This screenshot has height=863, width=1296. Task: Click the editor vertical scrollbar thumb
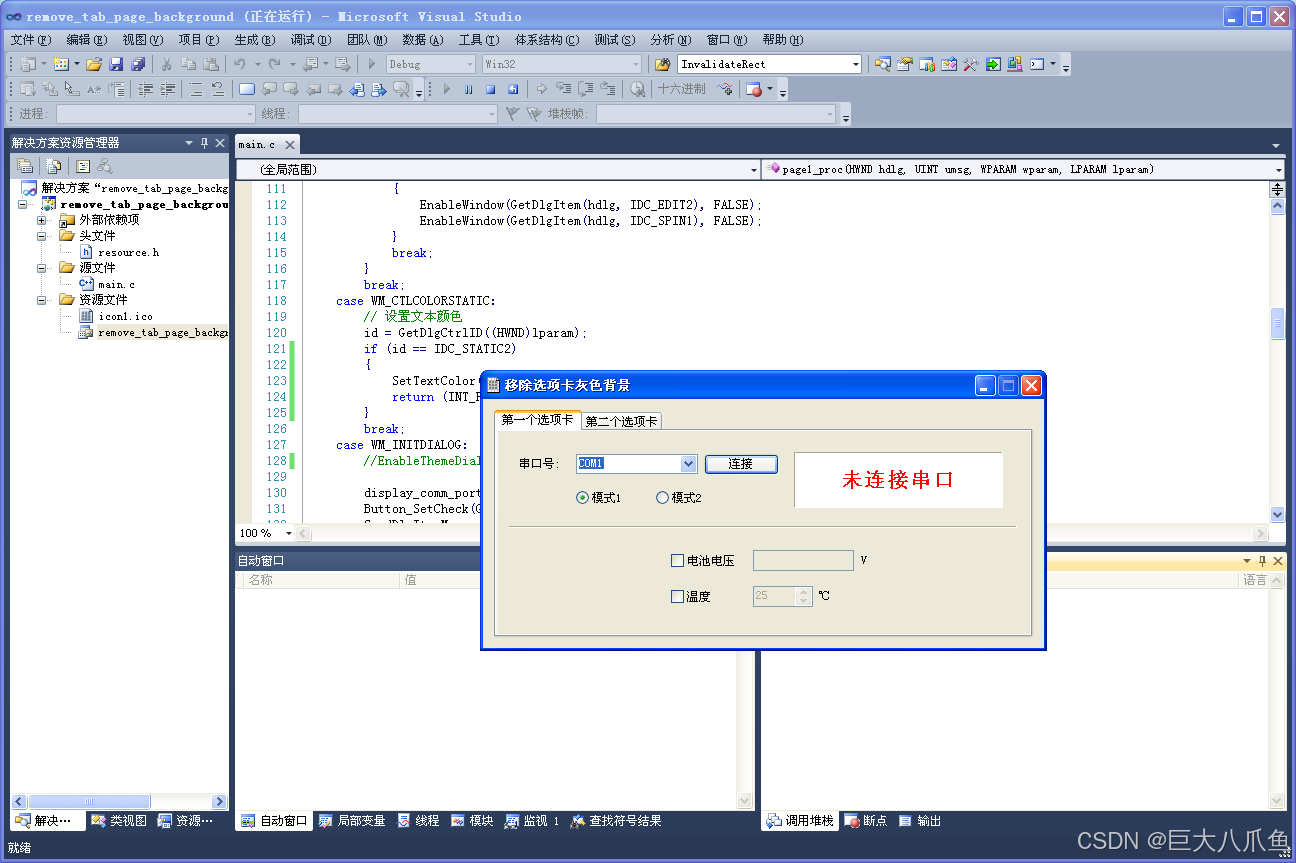[1277, 324]
